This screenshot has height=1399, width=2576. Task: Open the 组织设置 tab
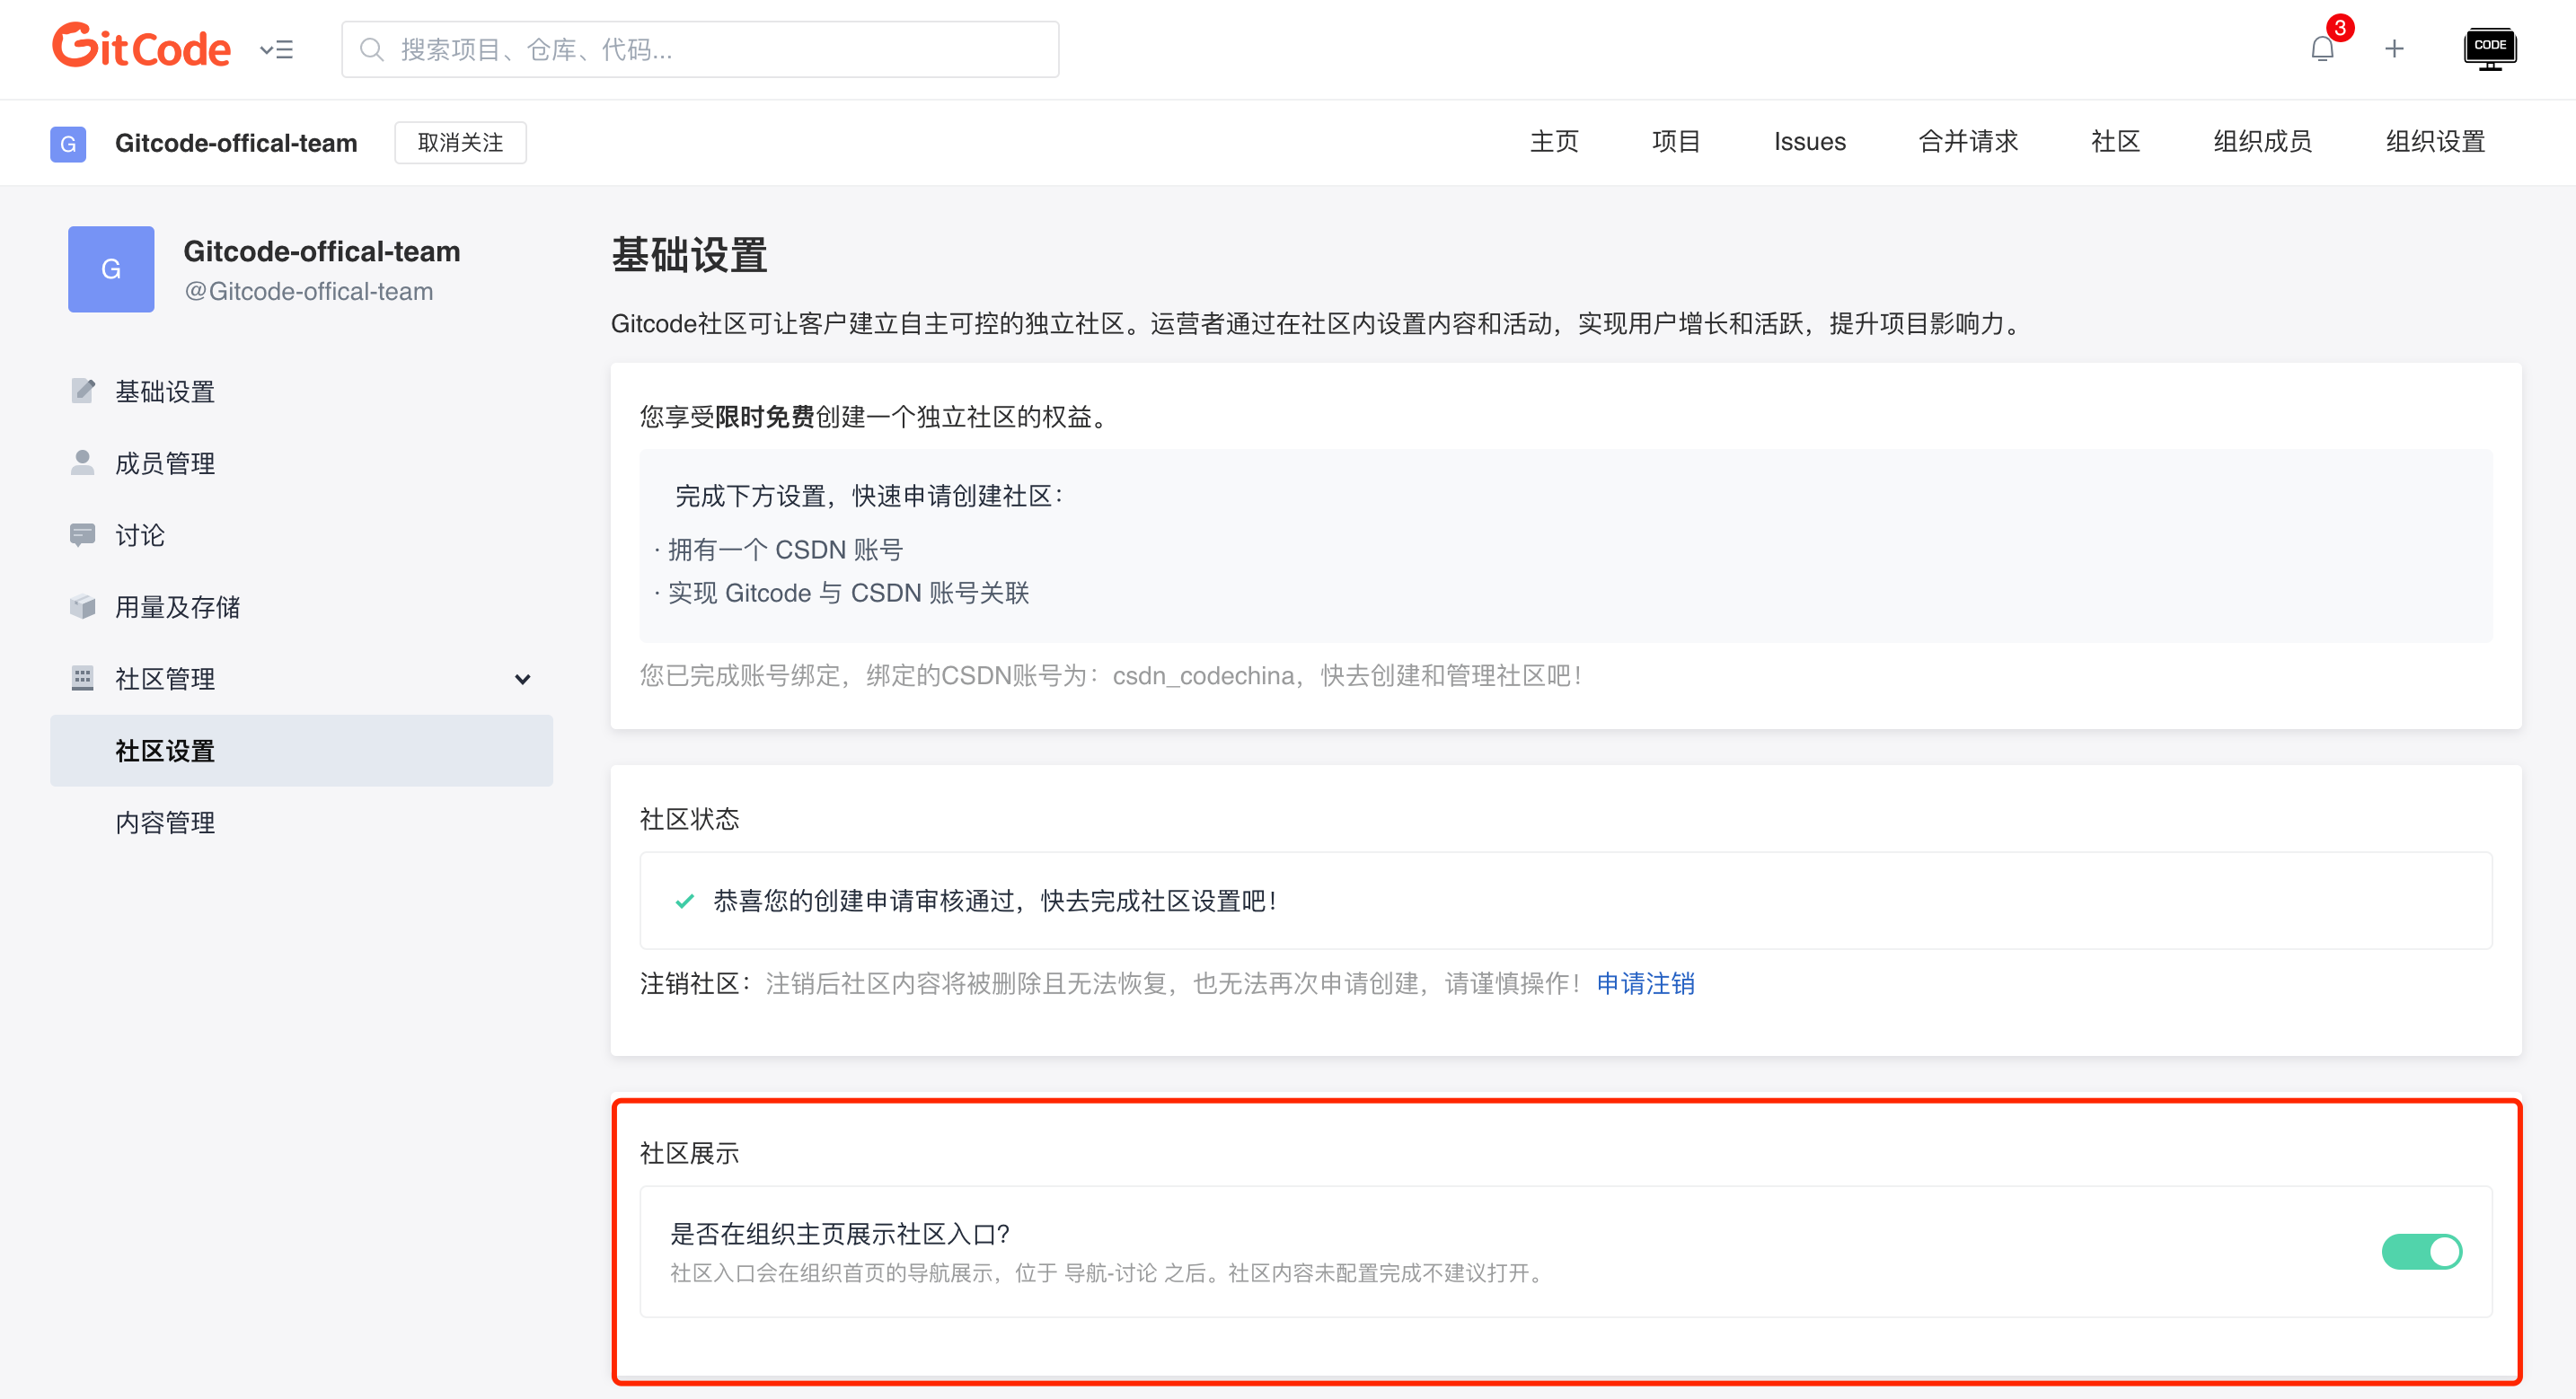2435,142
